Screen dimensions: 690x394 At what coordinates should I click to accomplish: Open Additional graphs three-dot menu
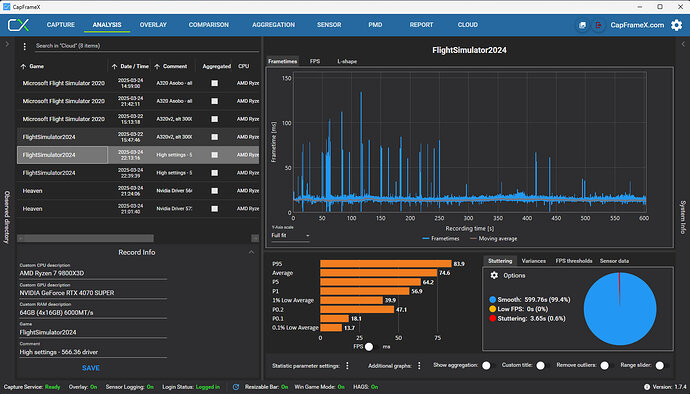419,366
